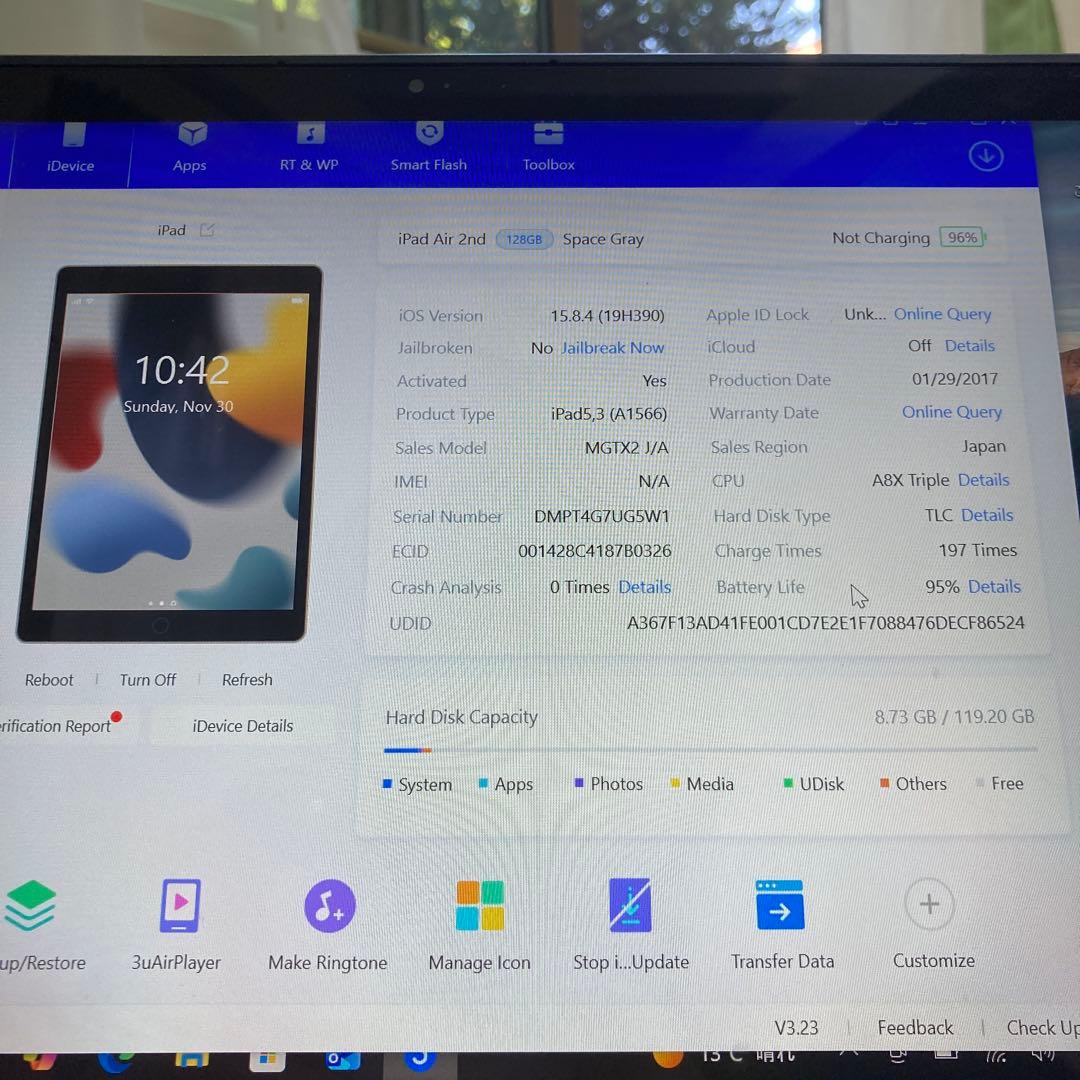Image resolution: width=1080 pixels, height=1080 pixels.
Task: Open the download dropdown arrow in the blue bar
Action: (986, 156)
